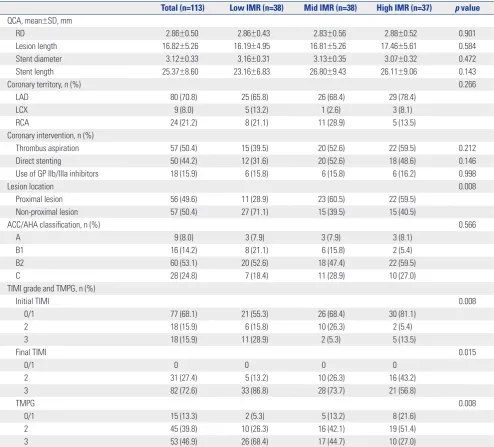Click class C total "28 (24.8)"
Screen dimensions: 494x447
coord(184,276)
